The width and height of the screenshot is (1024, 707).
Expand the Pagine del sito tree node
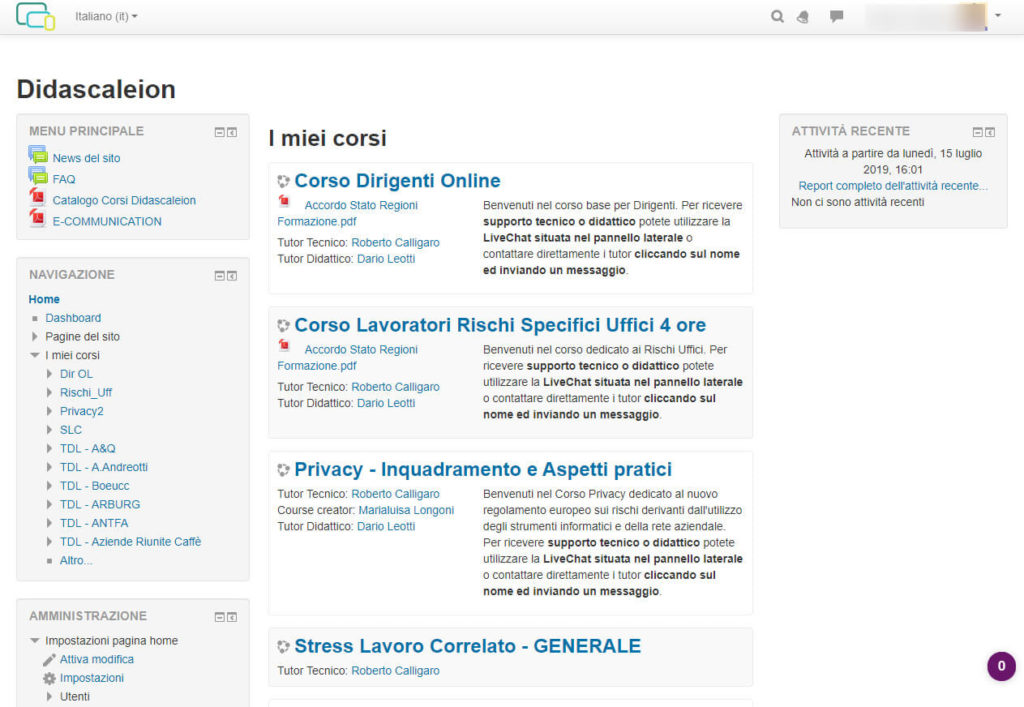35,337
